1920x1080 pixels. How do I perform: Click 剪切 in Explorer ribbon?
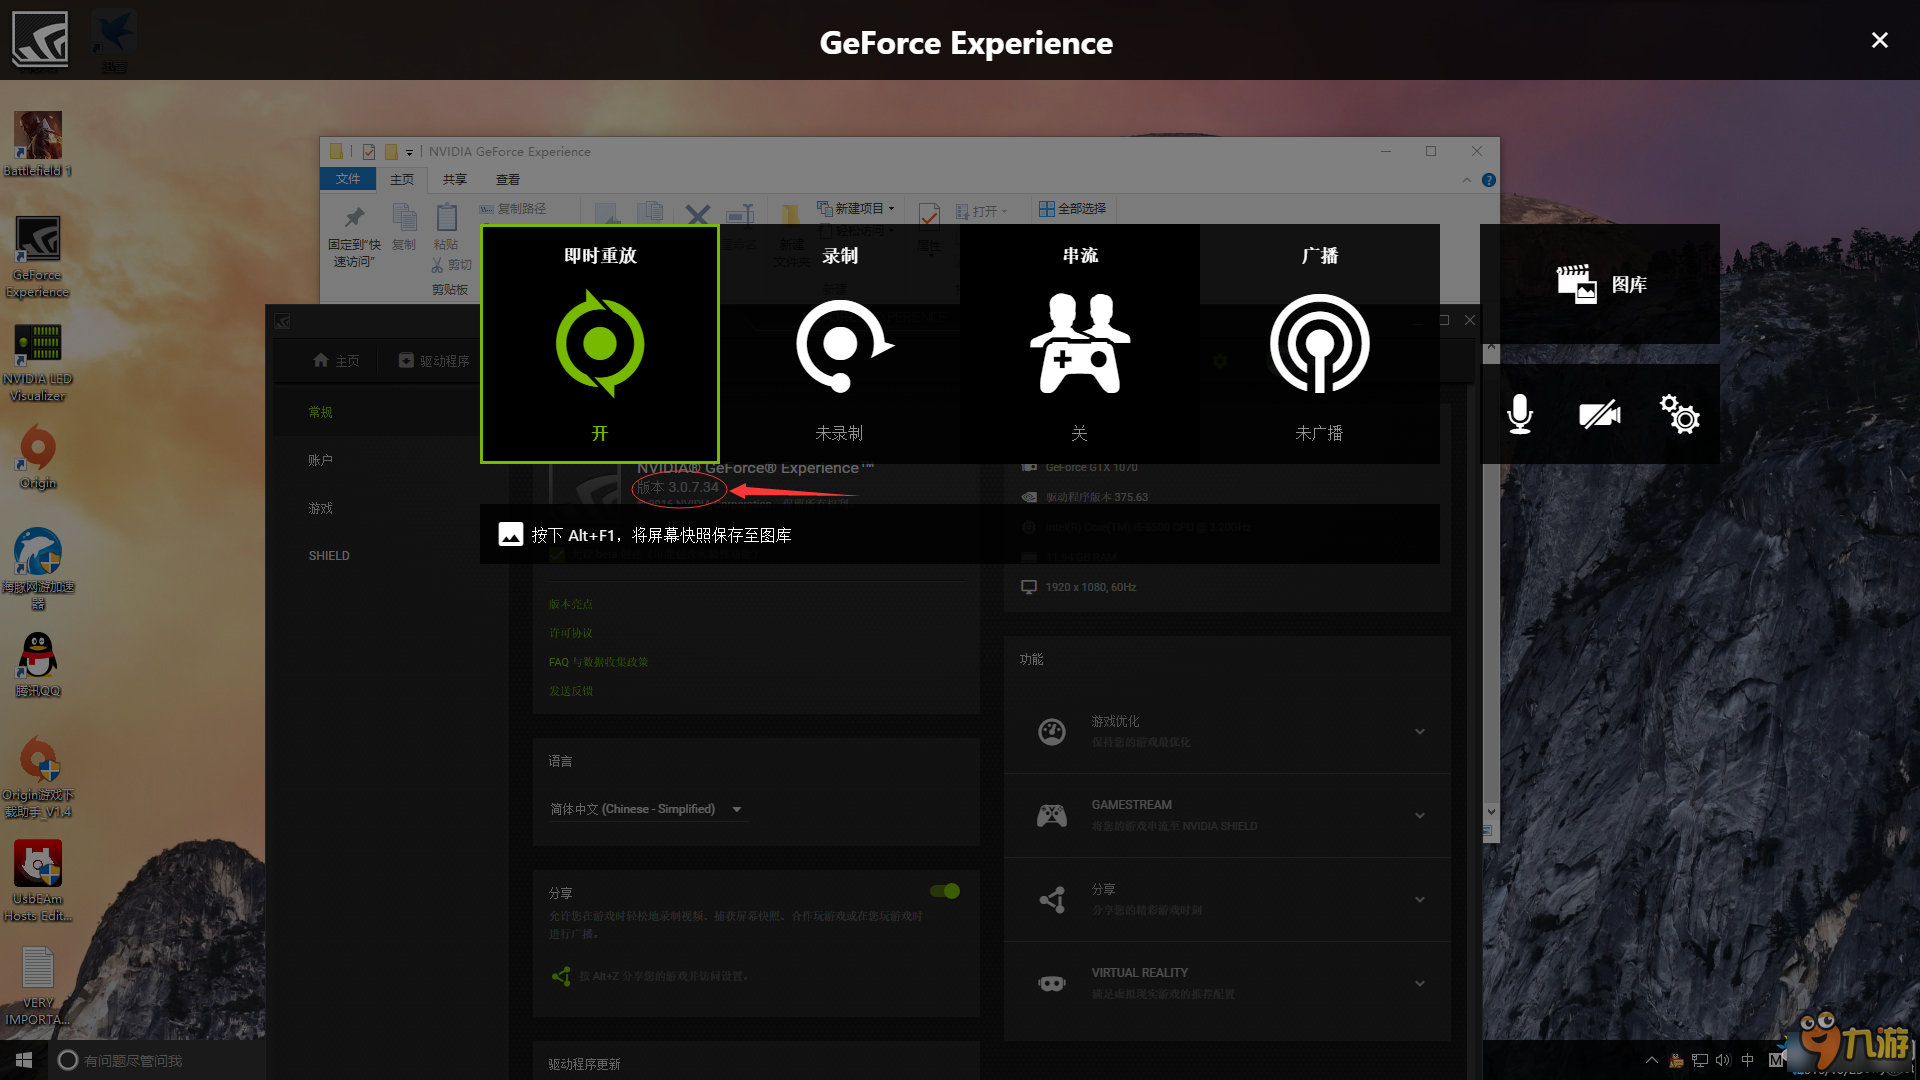(451, 265)
